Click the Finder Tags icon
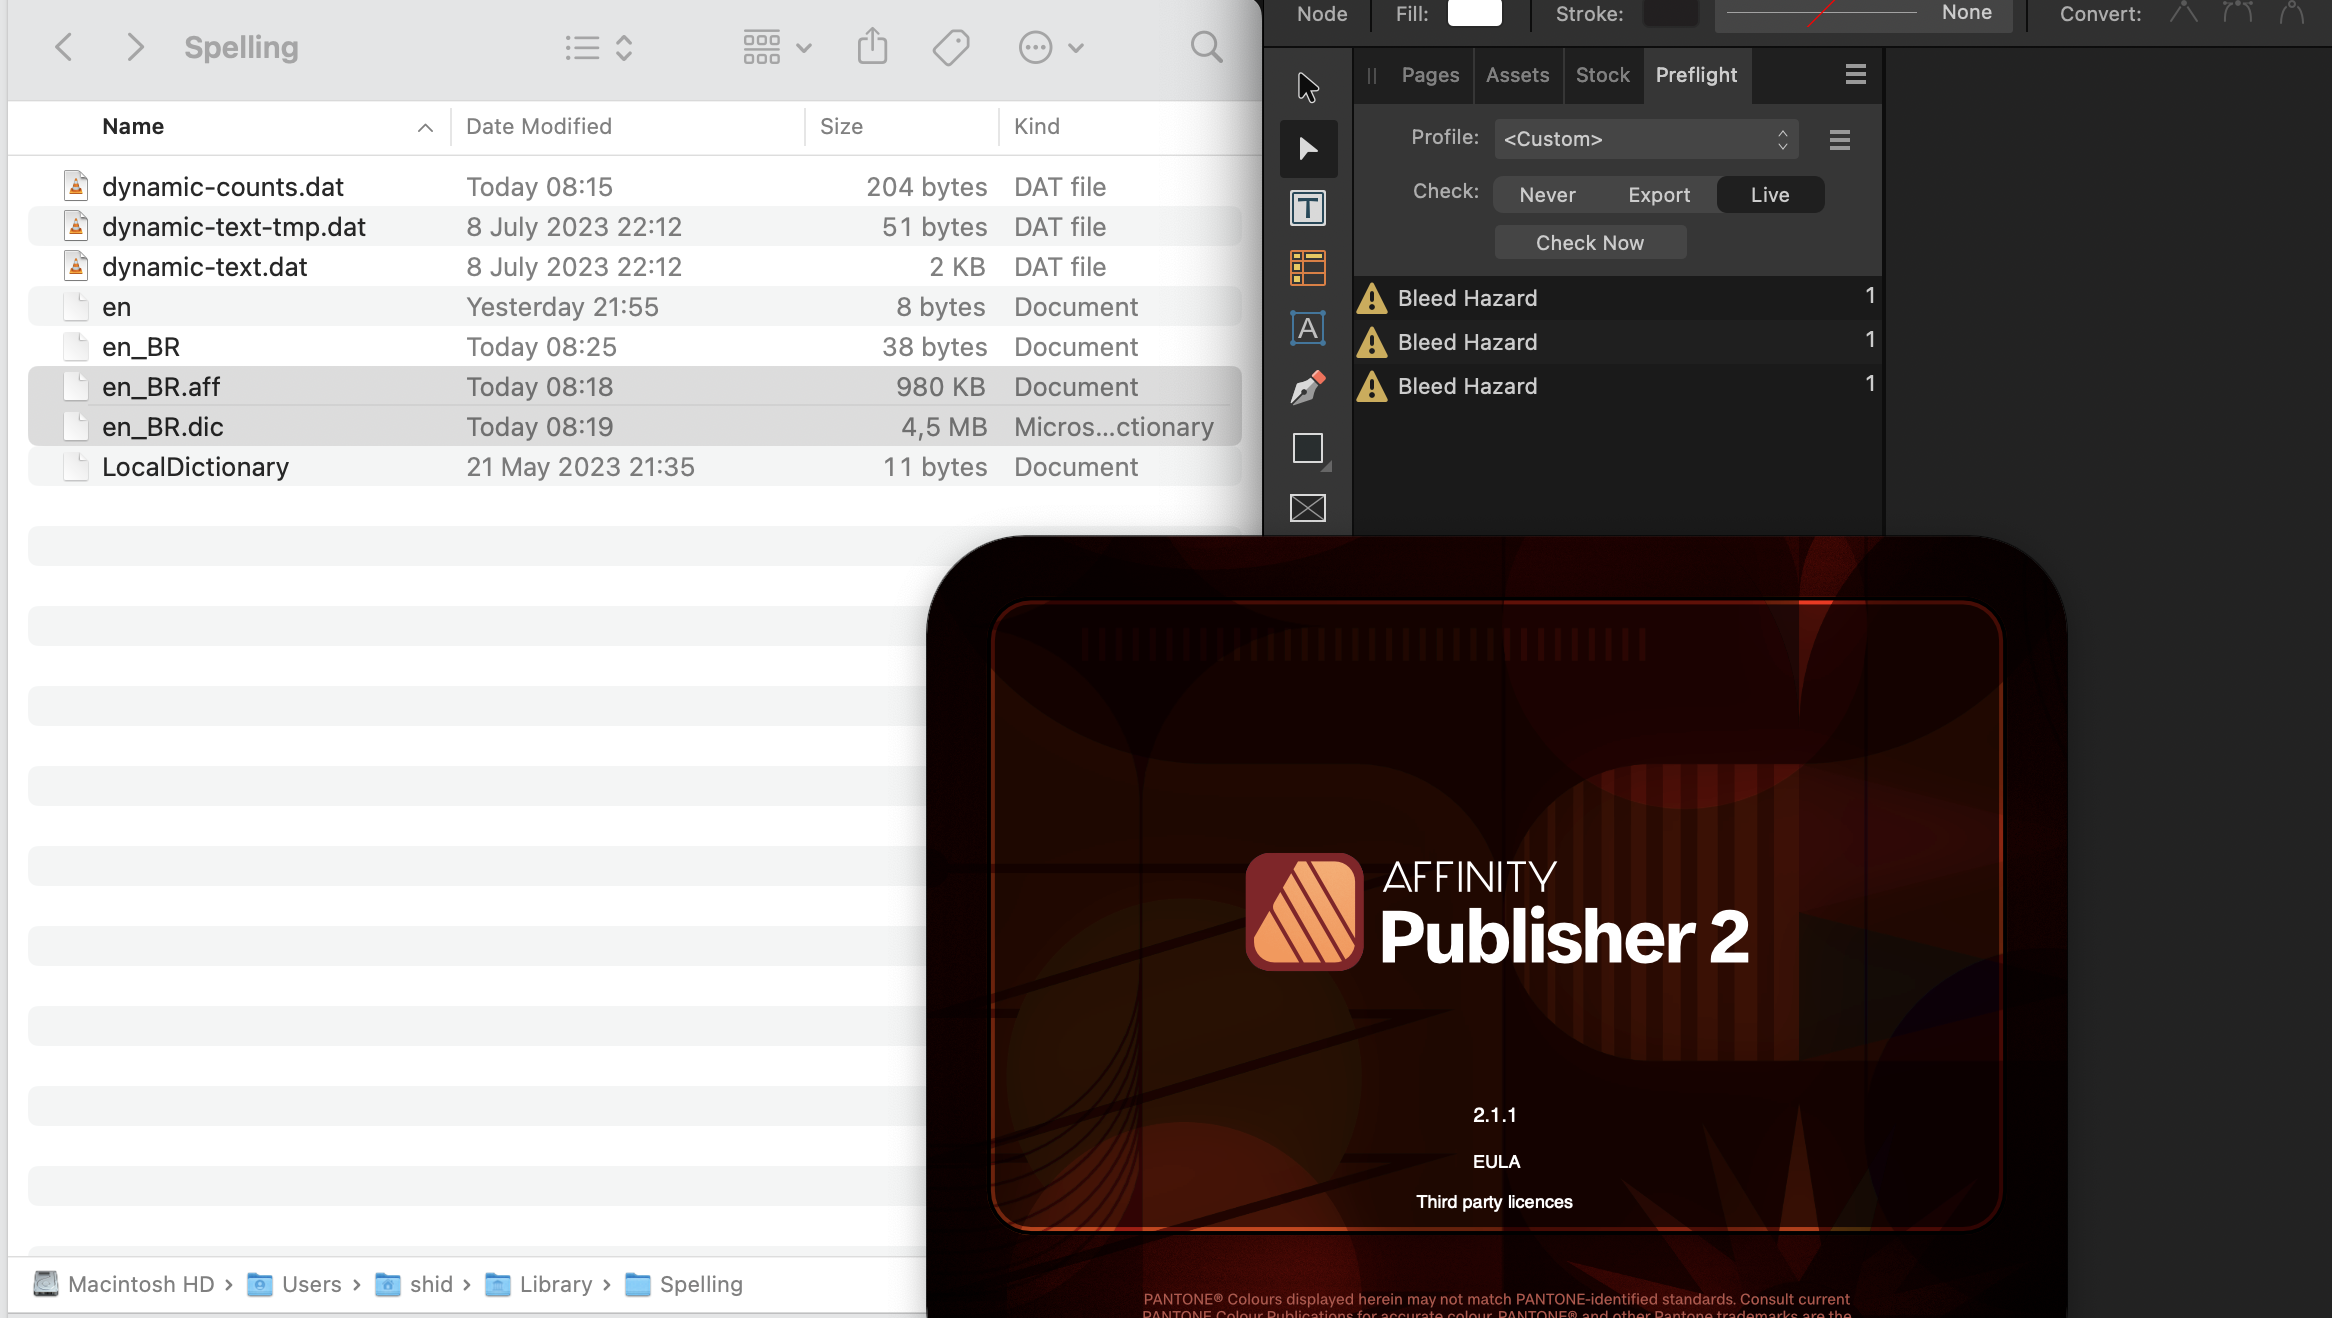 [x=951, y=47]
